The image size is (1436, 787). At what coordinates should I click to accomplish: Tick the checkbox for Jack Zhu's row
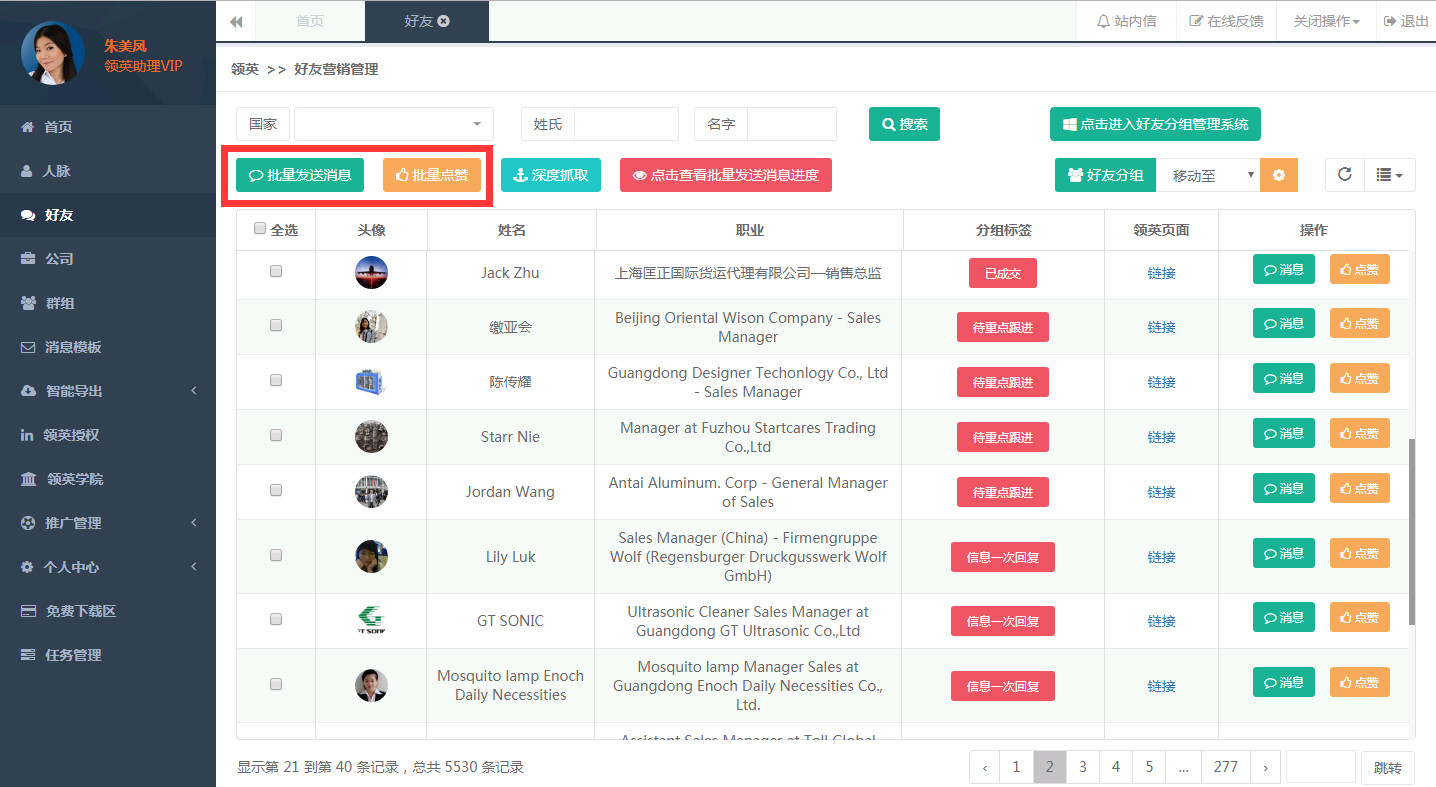(x=276, y=271)
